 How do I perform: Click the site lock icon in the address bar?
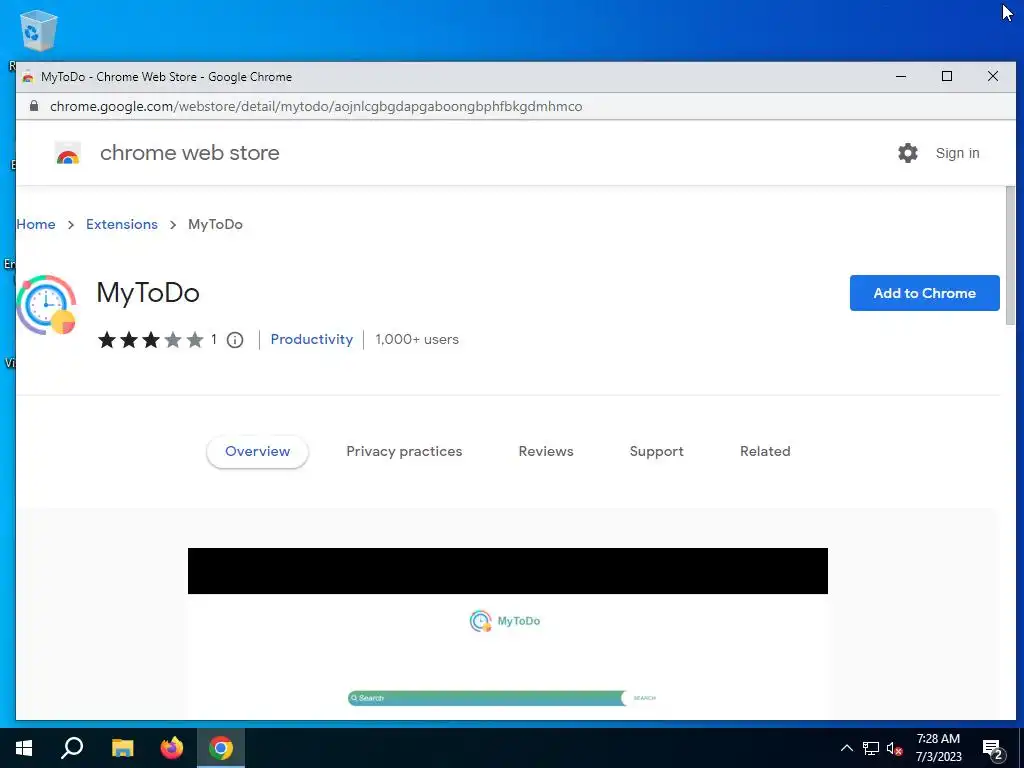[x=33, y=106]
